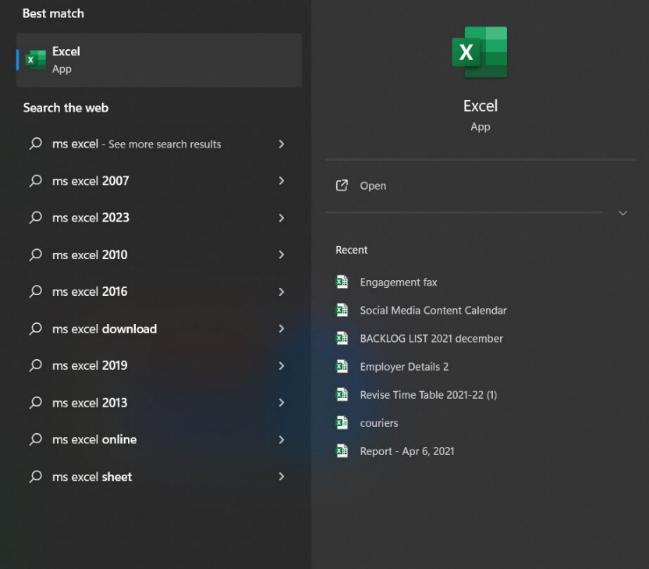The image size is (649, 569).
Task: Expand chevron for ms excel 2016
Action: coord(281,292)
